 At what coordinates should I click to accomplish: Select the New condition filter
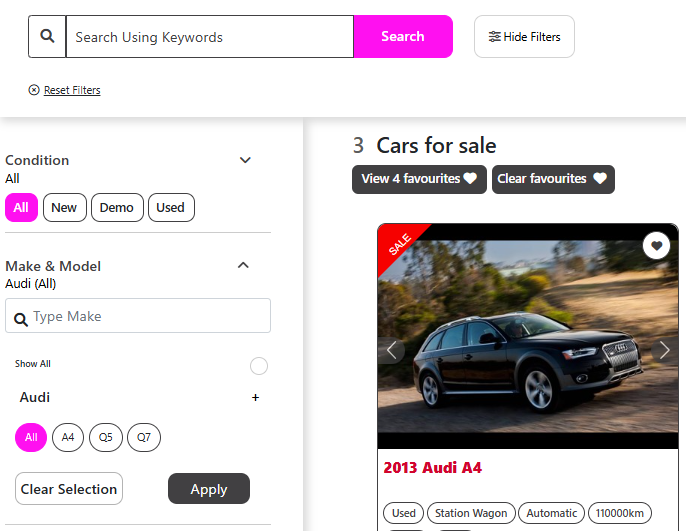tap(64, 208)
